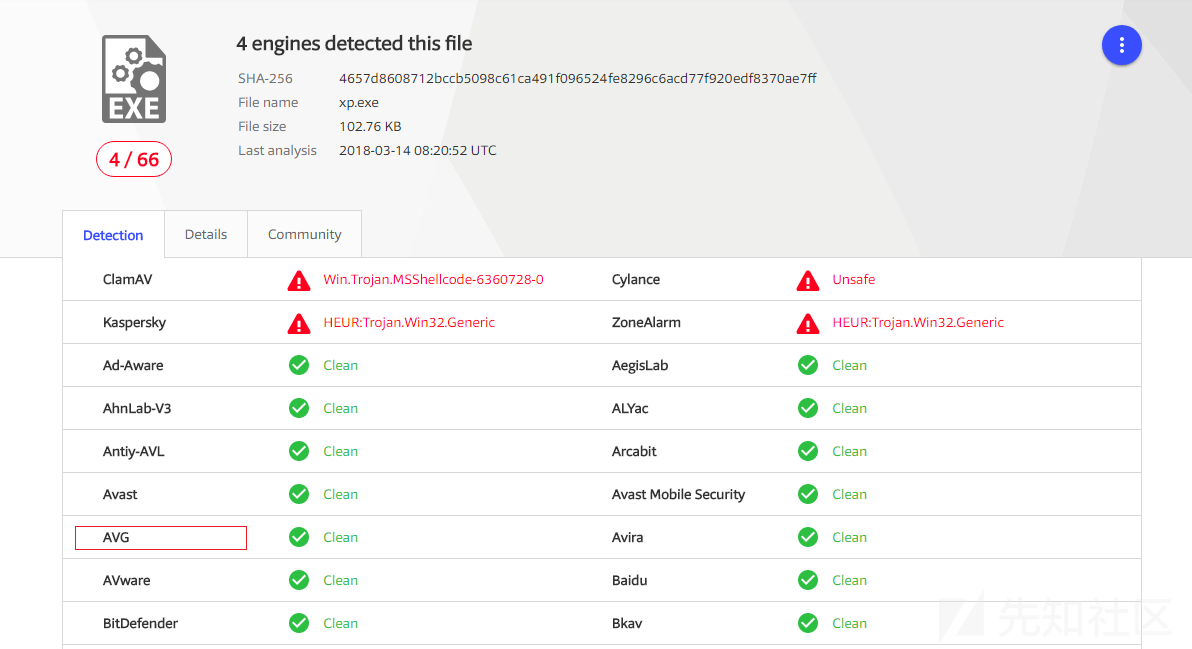Viewport: 1192px width, 649px height.
Task: Click the AVware engine name
Action: (126, 581)
